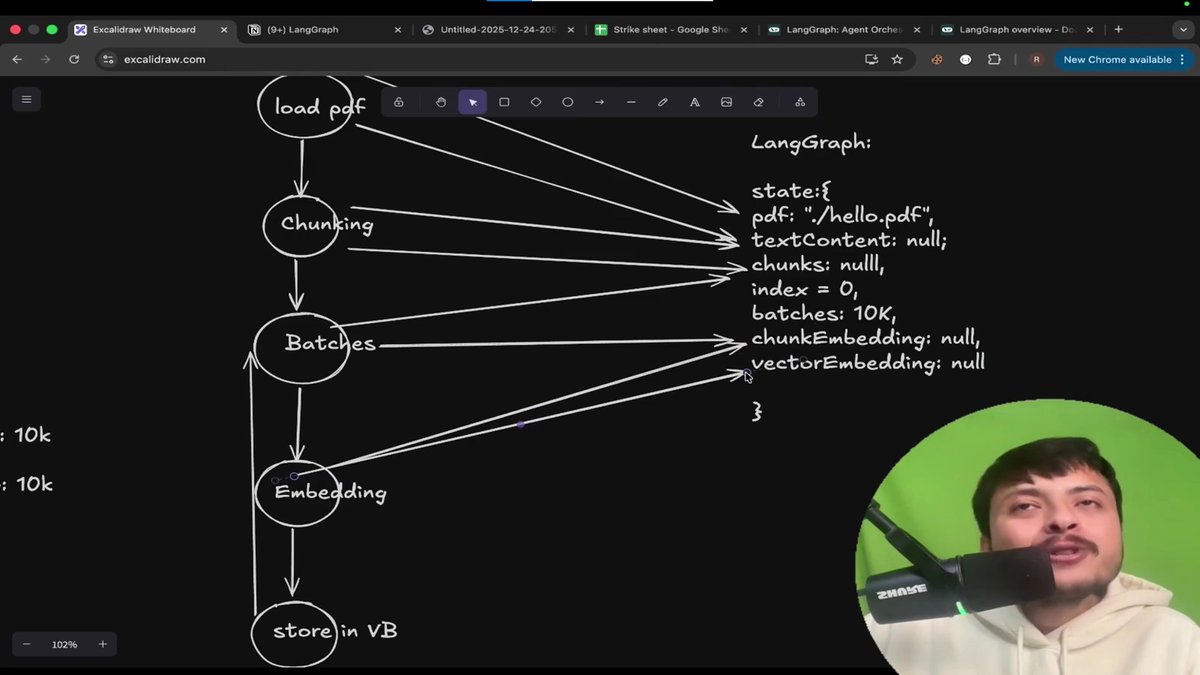Open the extra shapes dropdown at toolbar end
The image size is (1200, 675).
[799, 101]
